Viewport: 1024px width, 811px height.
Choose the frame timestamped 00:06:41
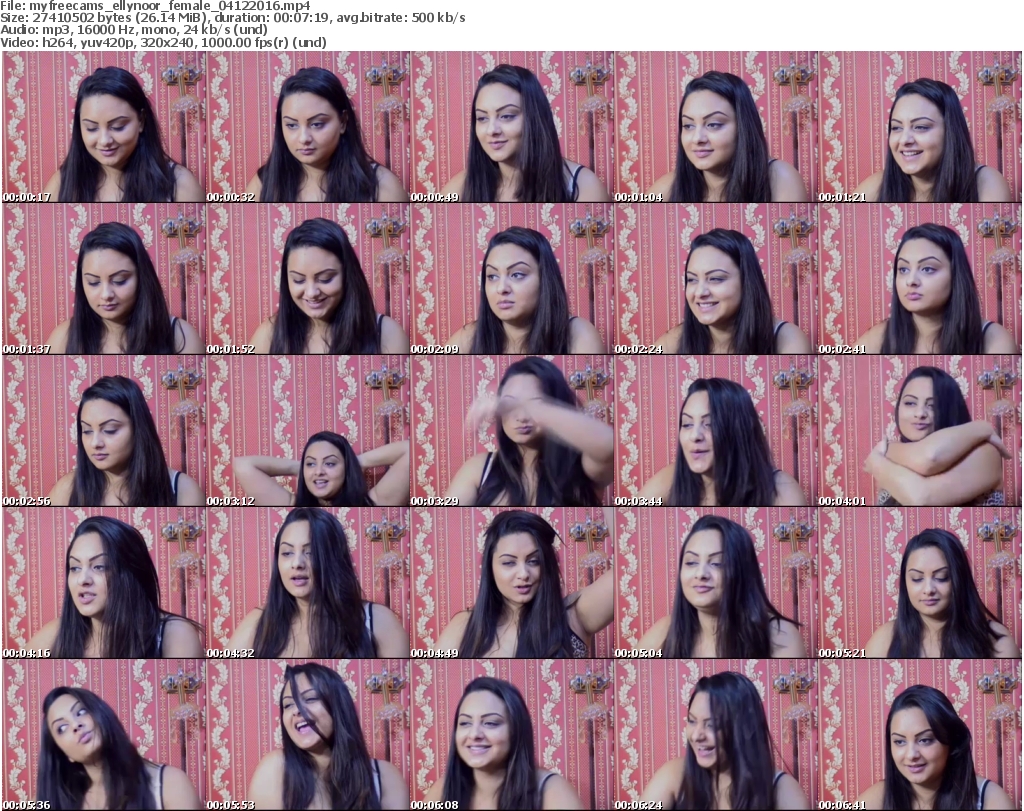click(920, 735)
